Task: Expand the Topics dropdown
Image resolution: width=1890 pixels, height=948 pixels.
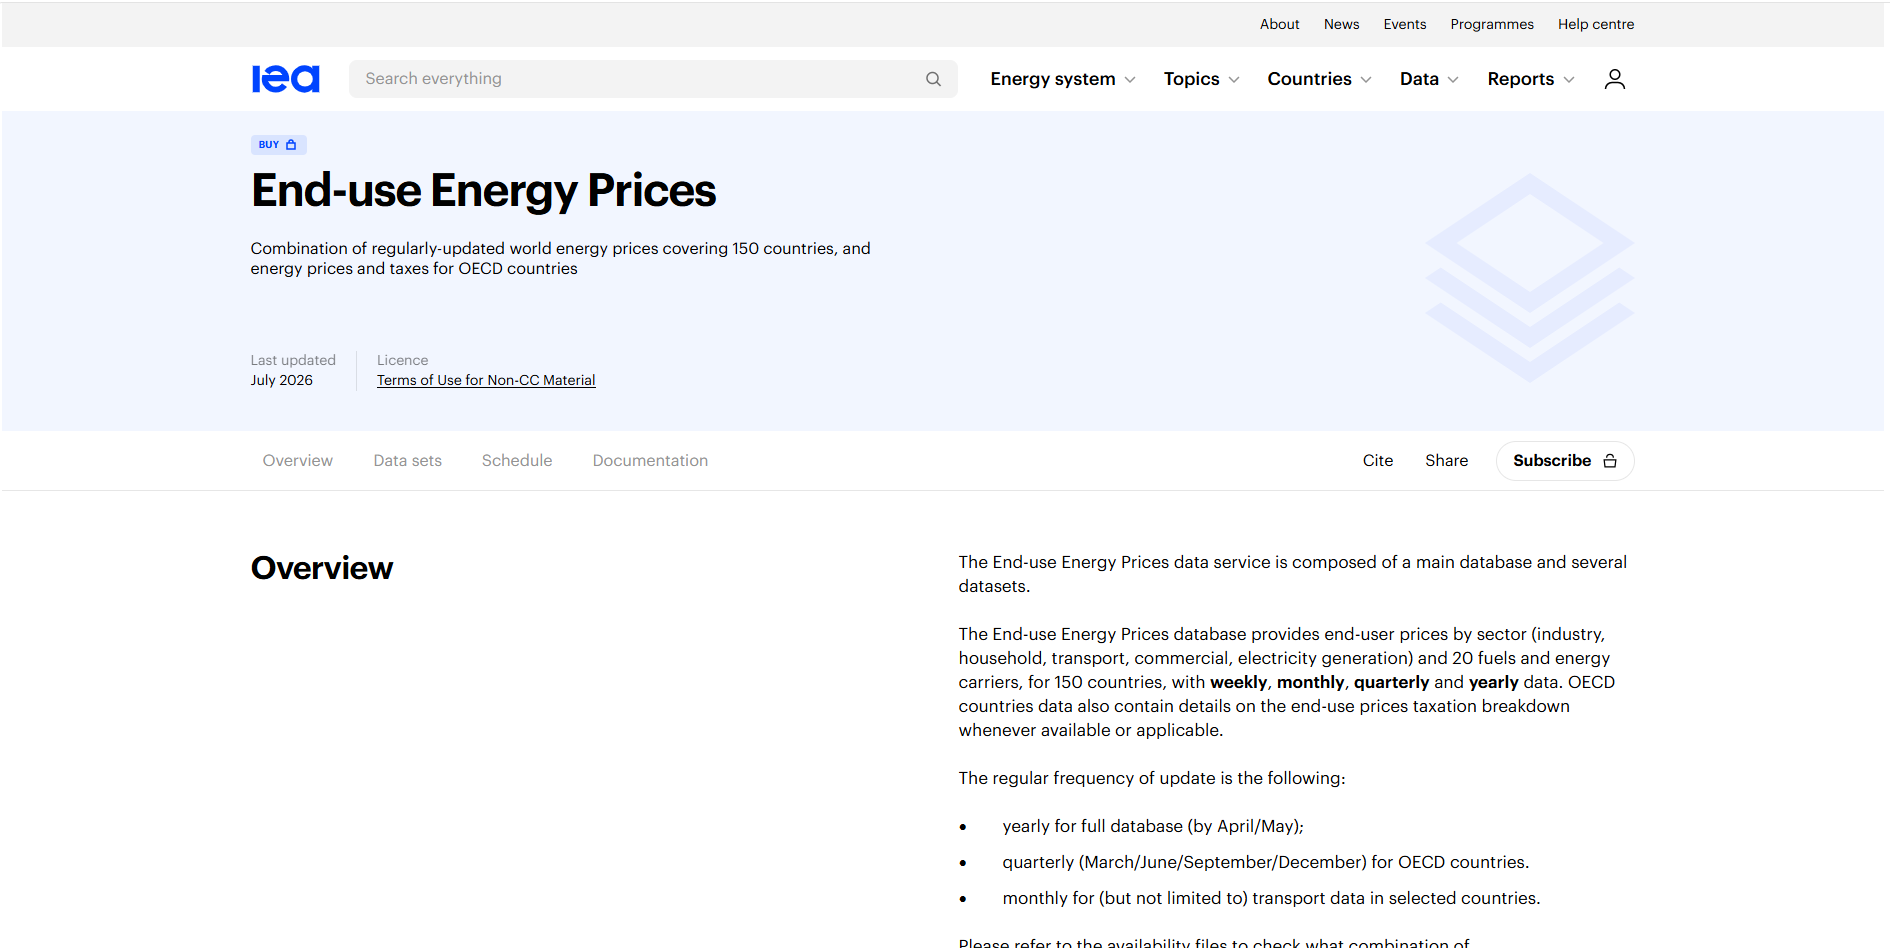Action: pyautogui.click(x=1201, y=79)
